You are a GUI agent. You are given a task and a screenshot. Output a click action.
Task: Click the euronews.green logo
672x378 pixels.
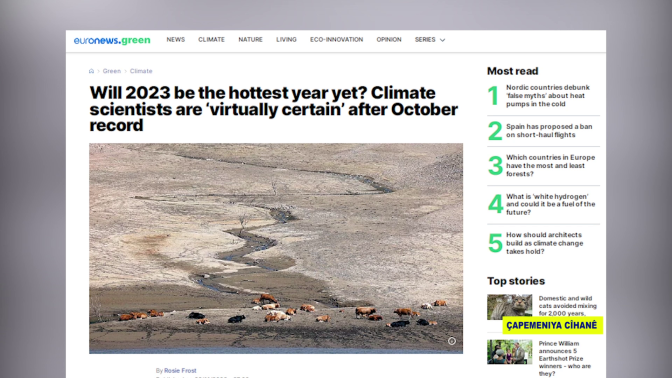point(112,40)
